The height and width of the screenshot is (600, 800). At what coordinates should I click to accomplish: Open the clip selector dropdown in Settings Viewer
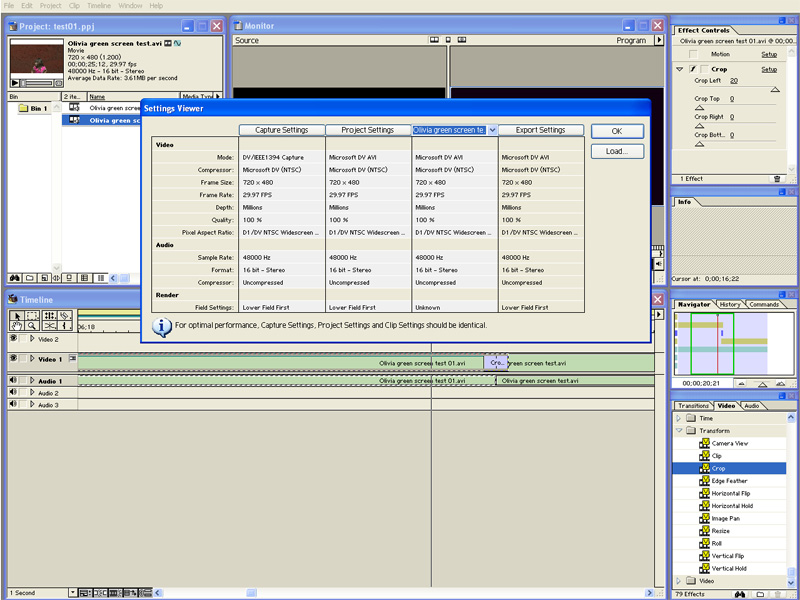tap(492, 130)
